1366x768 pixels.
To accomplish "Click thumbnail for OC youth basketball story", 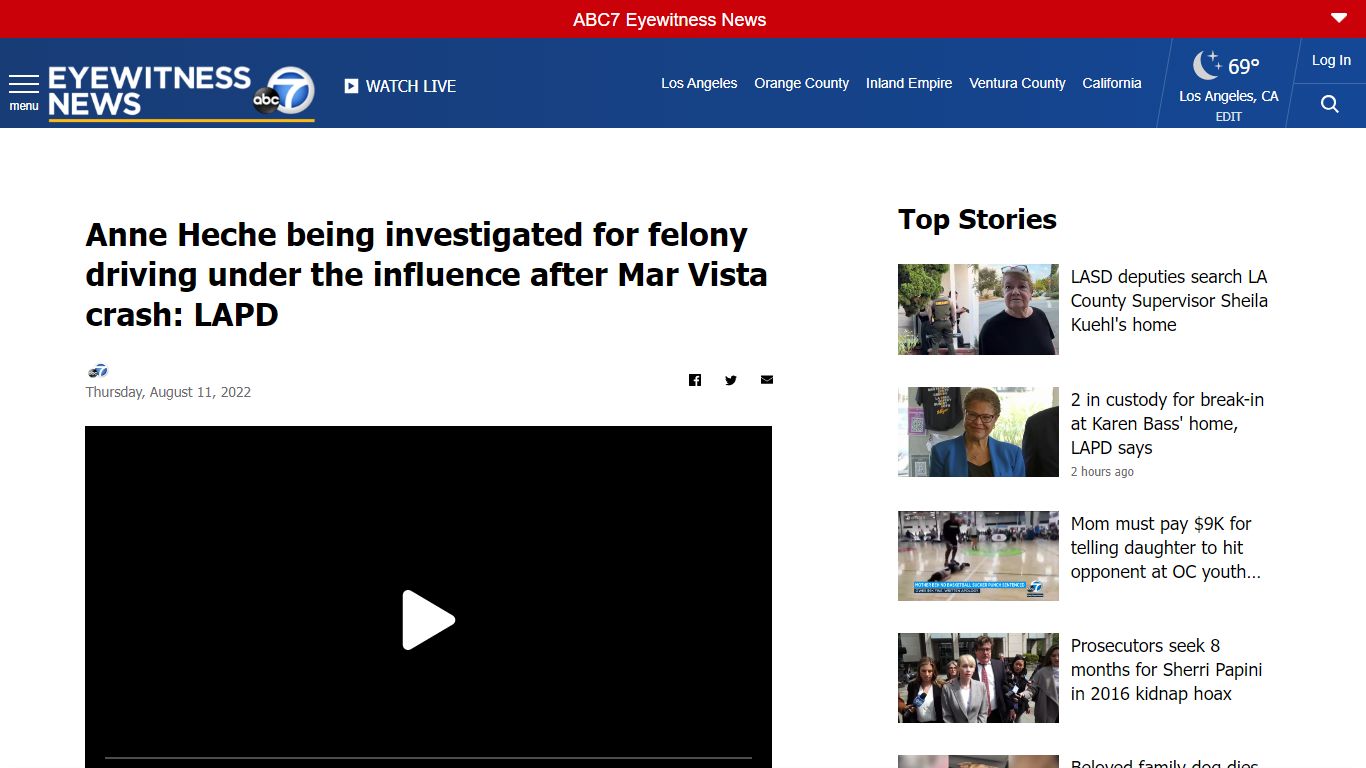I will tap(978, 556).
